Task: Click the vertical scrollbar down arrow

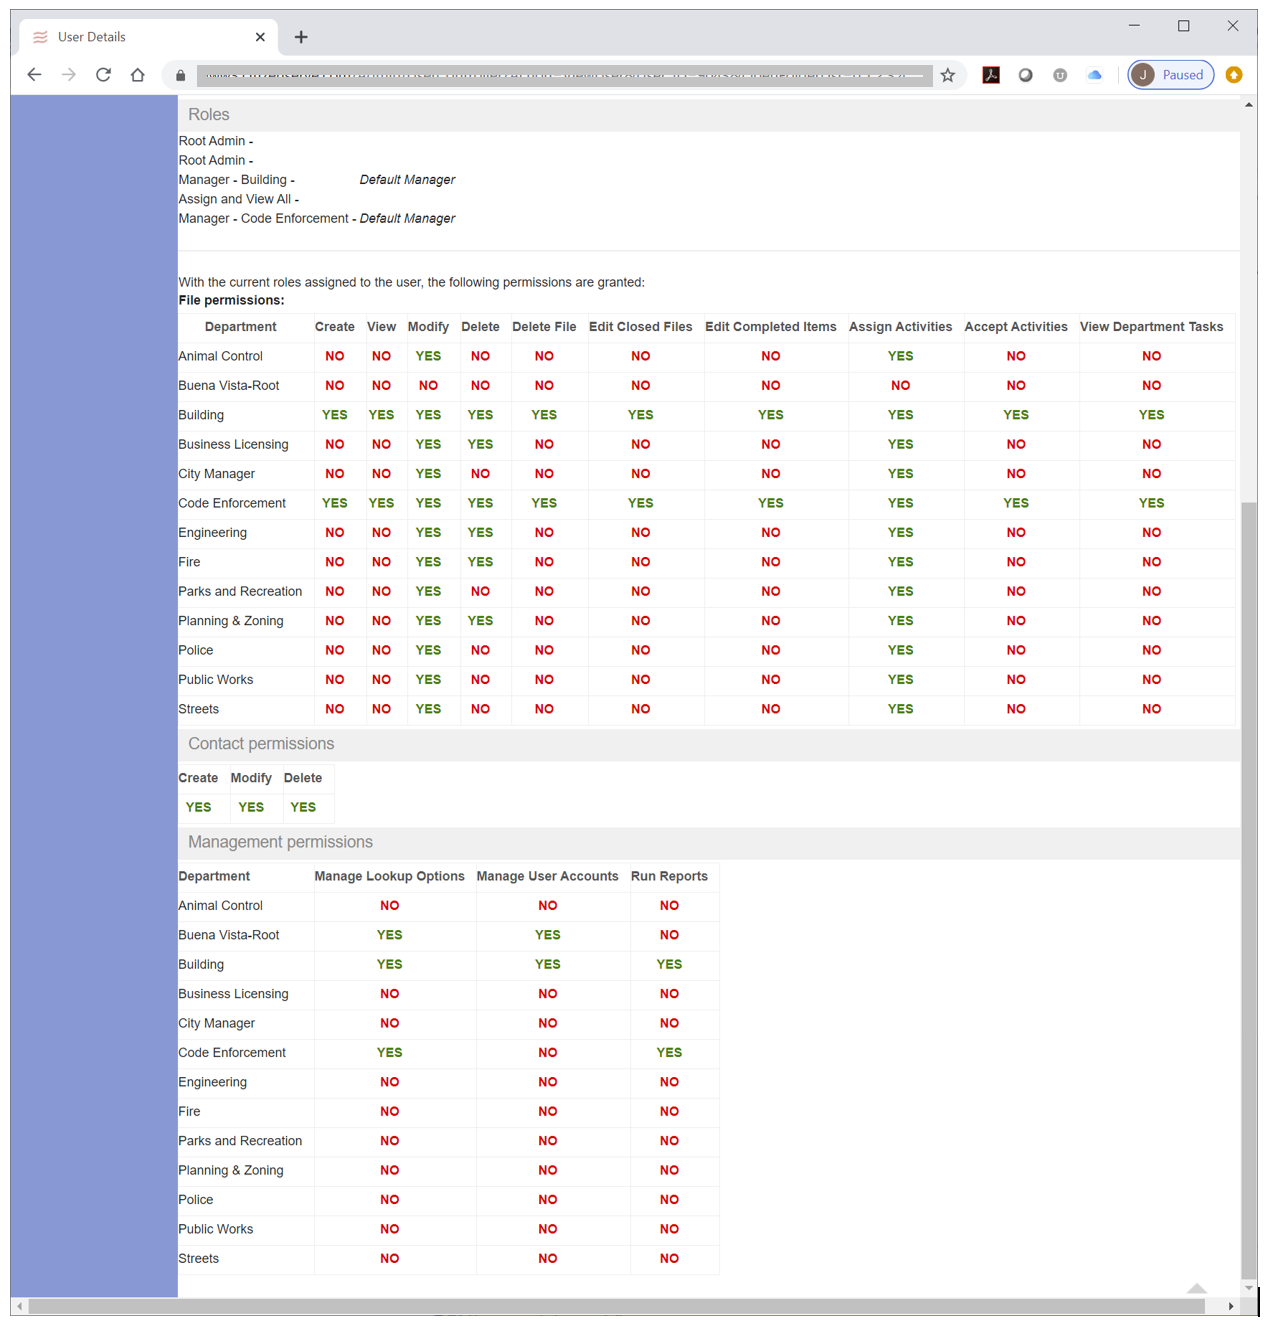Action: (1249, 1288)
